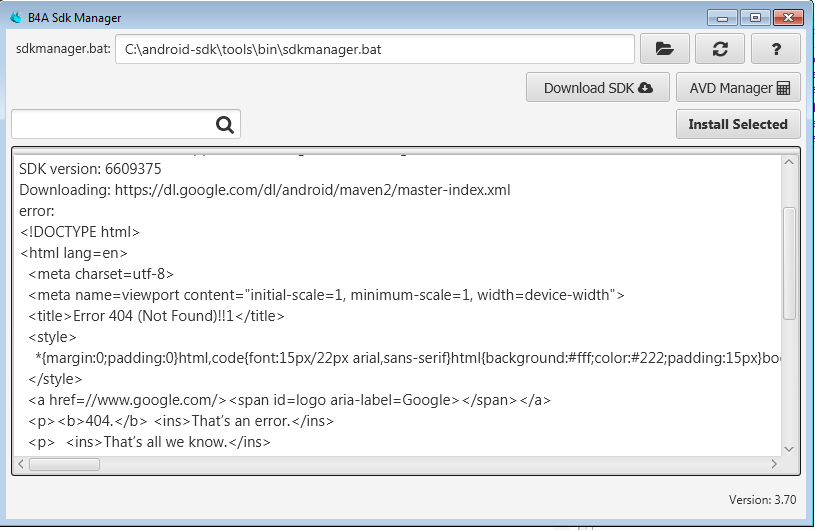Focus the sdkmanager.bat path field
The height and width of the screenshot is (530, 815).
374,48
